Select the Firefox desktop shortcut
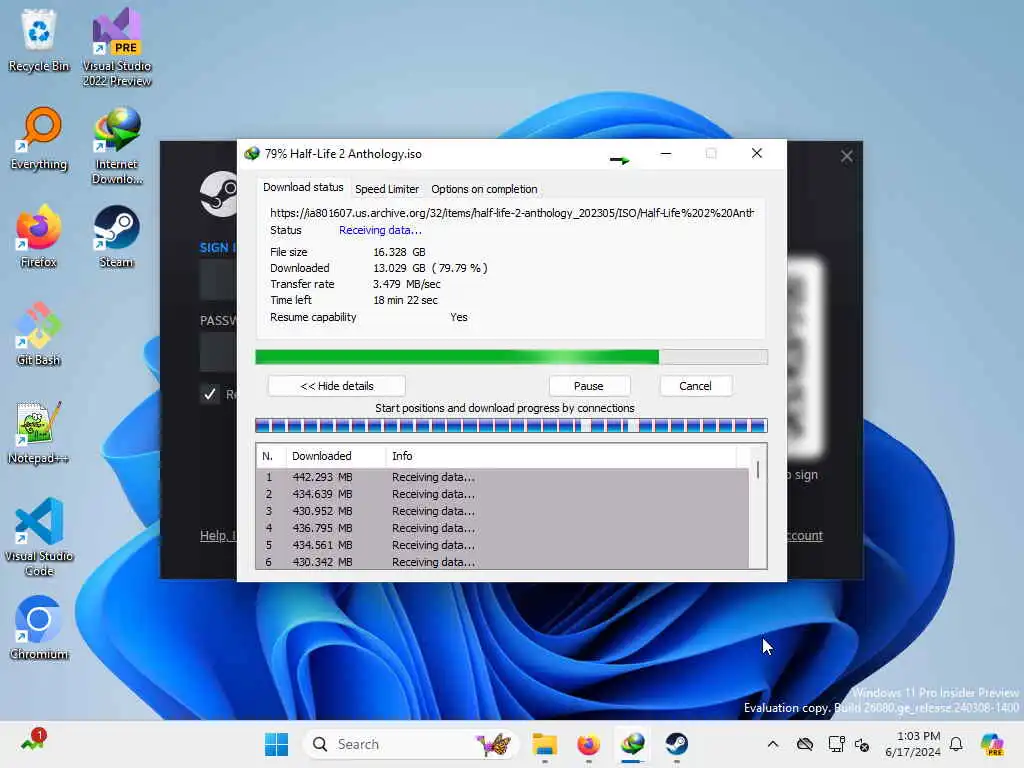The width and height of the screenshot is (1024, 768). click(x=39, y=236)
